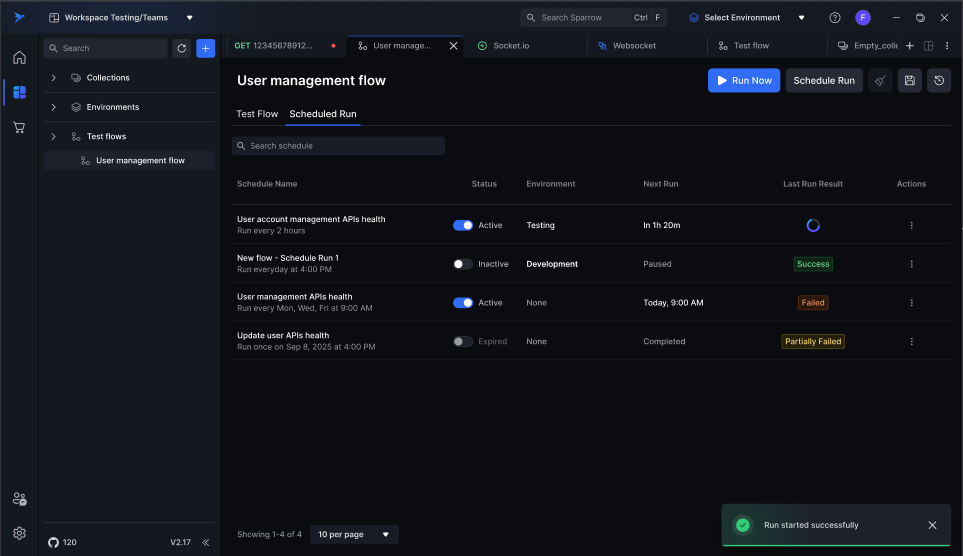Click the Run Now button
The width and height of the screenshot is (963, 556).
[x=743, y=81]
